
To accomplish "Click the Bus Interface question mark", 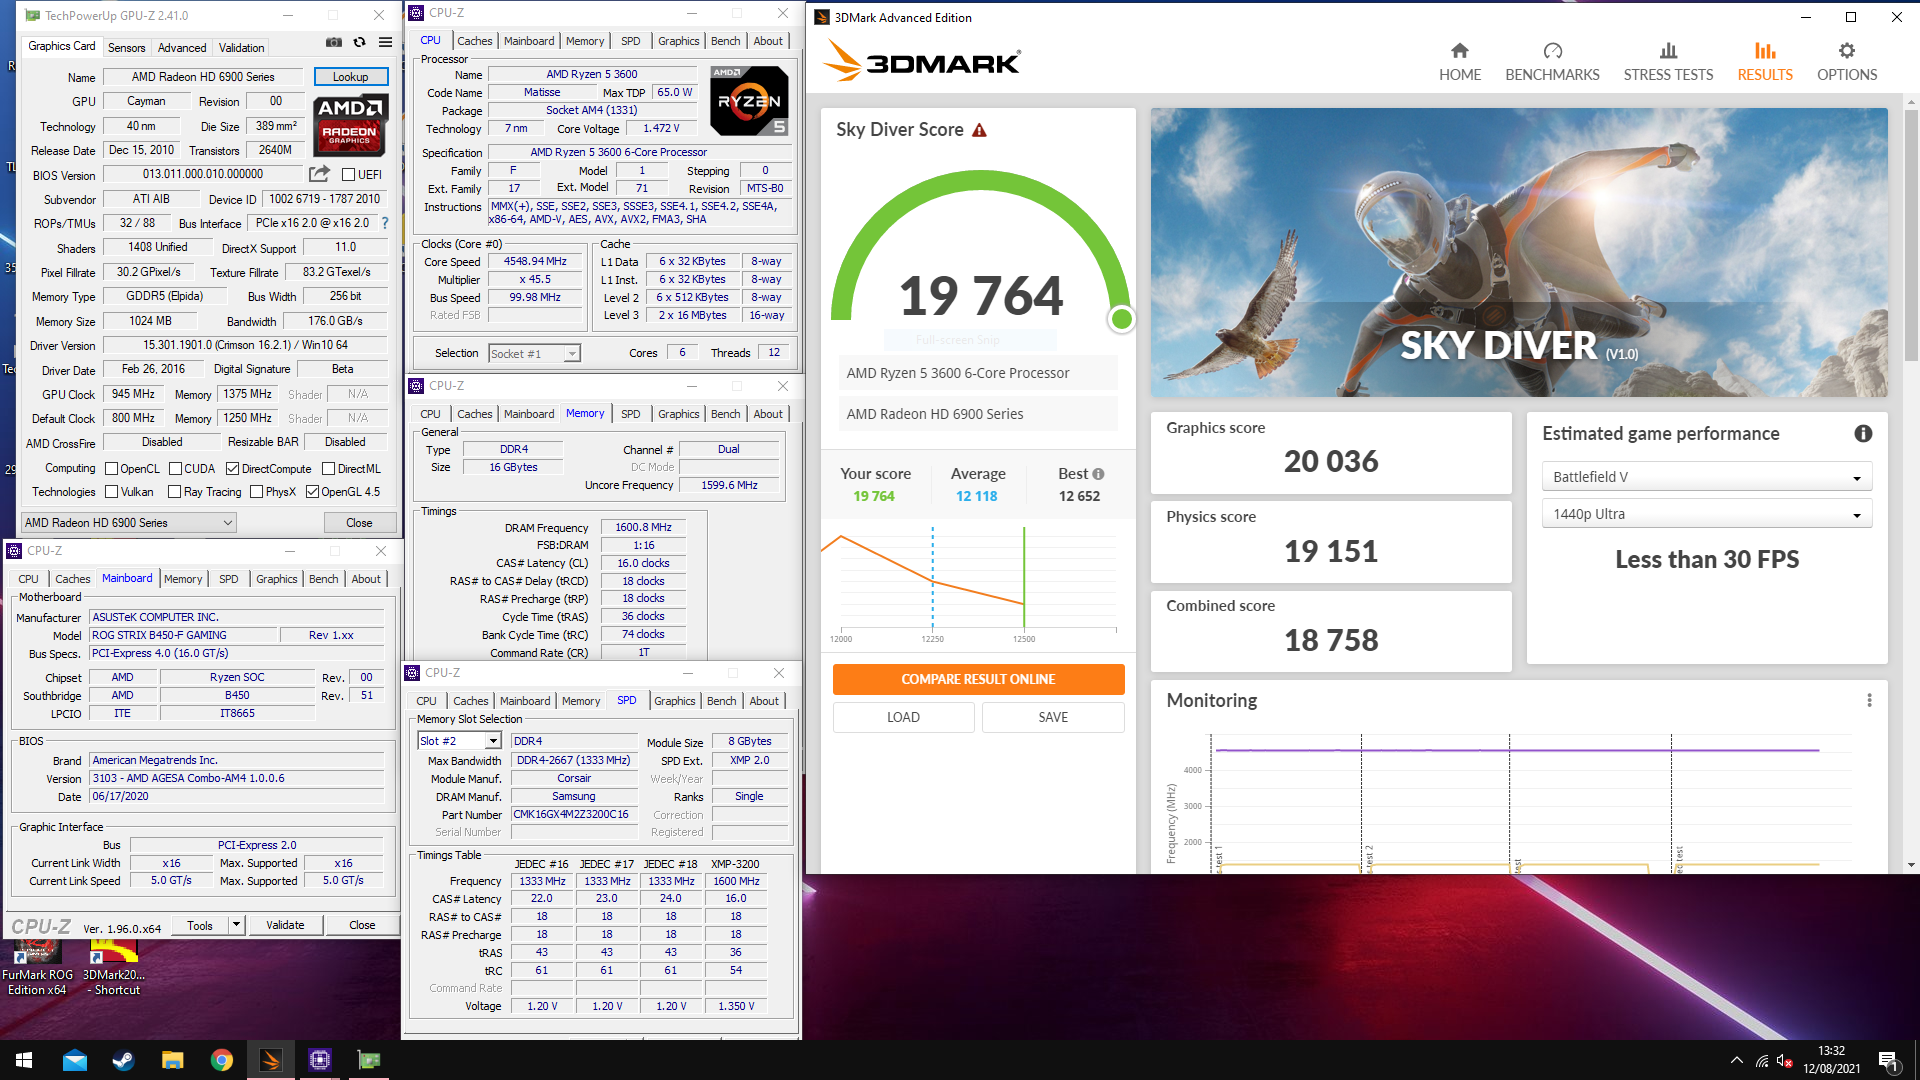I will pos(385,223).
